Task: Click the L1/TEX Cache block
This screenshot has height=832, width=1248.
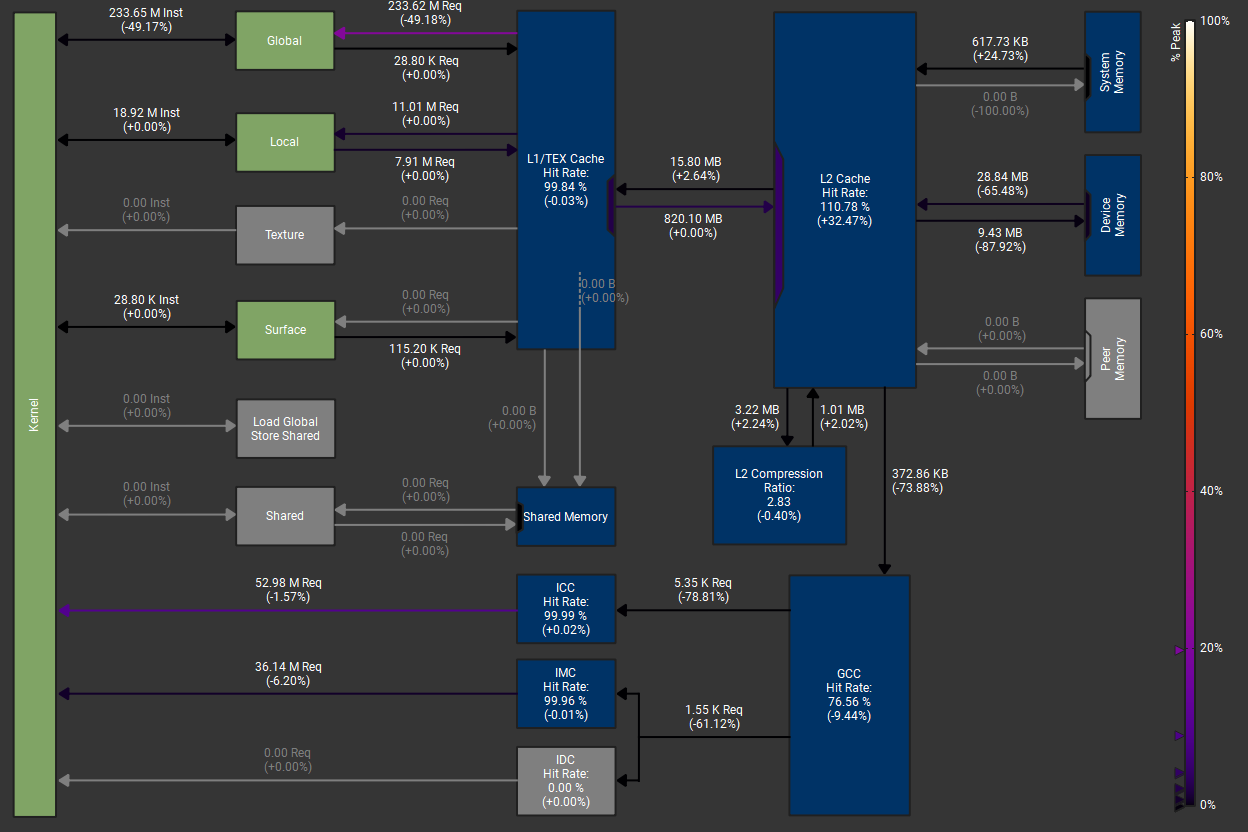Action: point(566,180)
